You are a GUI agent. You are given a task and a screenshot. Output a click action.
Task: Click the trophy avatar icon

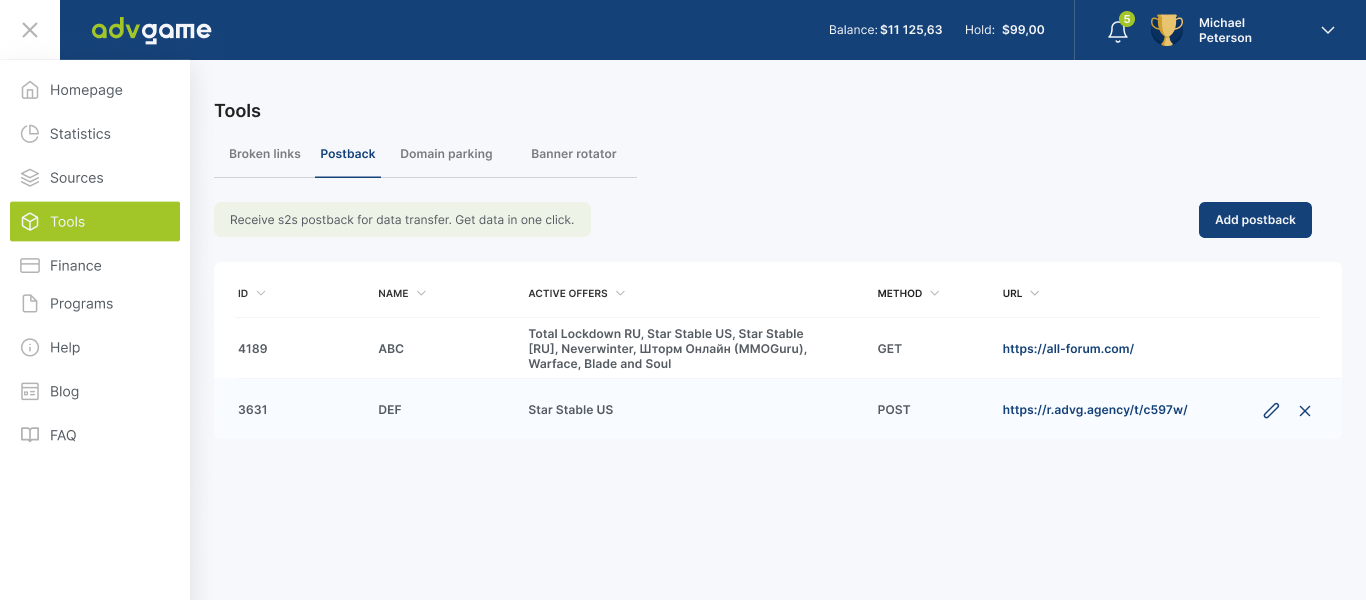tap(1166, 30)
